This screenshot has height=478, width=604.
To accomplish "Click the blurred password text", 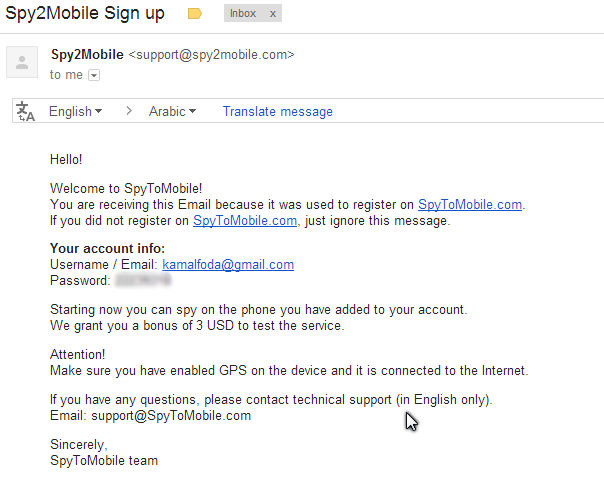I will 143,280.
